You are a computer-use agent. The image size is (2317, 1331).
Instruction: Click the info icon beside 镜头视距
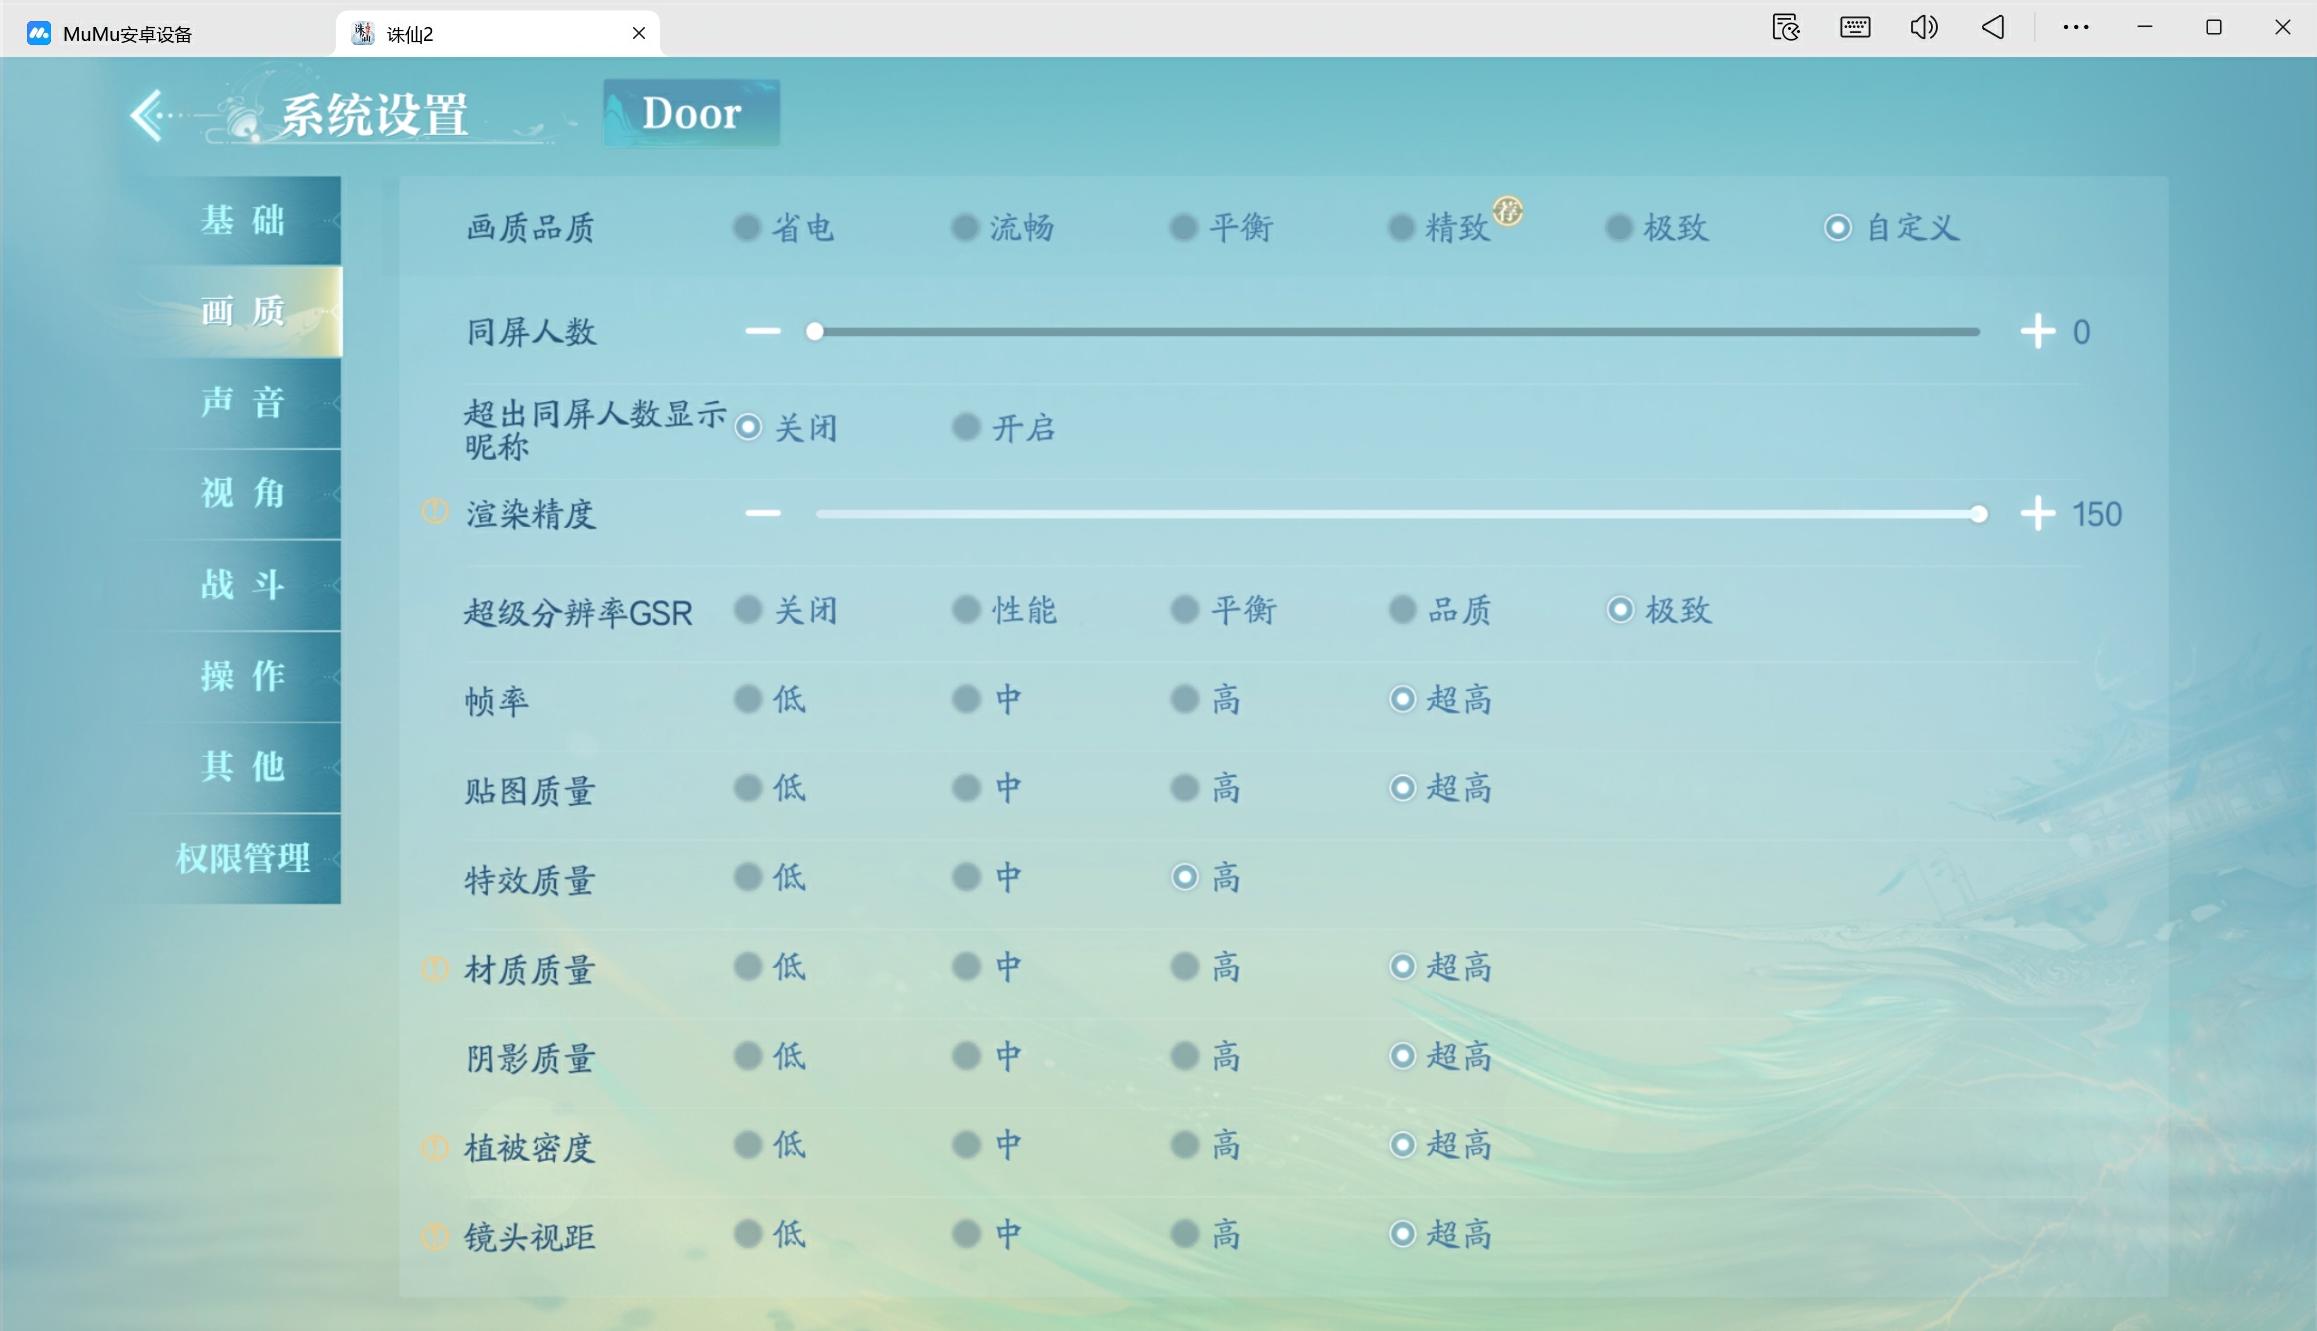pos(435,1236)
